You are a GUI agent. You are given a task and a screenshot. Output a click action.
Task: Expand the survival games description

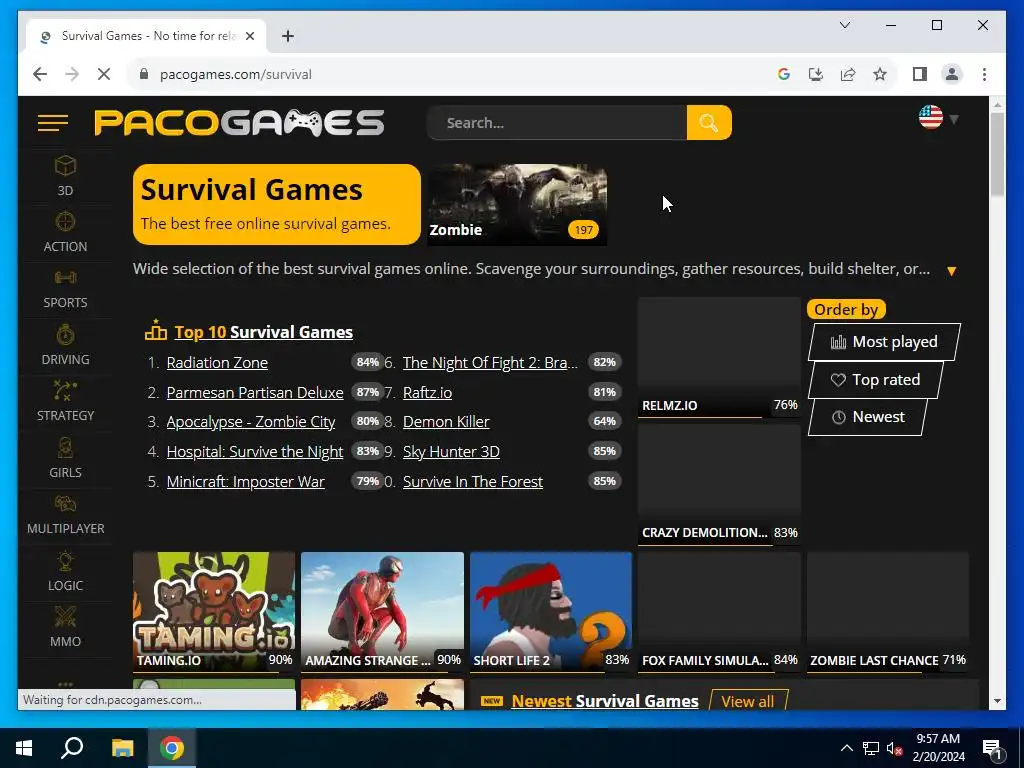pos(952,270)
